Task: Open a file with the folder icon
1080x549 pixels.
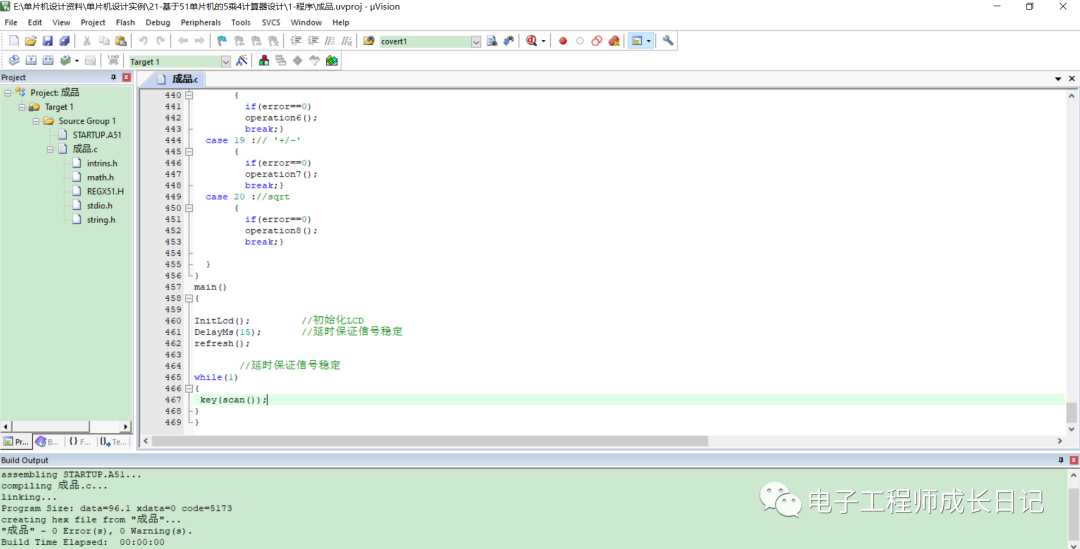Action: pyautogui.click(x=30, y=41)
